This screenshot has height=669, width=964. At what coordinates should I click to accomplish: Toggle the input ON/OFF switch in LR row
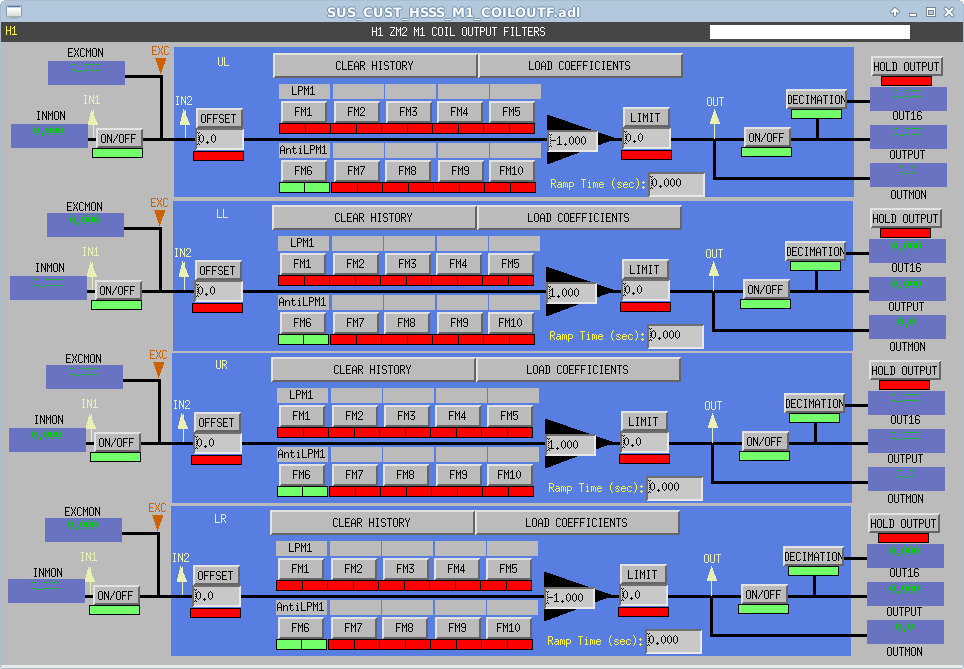tap(115, 595)
